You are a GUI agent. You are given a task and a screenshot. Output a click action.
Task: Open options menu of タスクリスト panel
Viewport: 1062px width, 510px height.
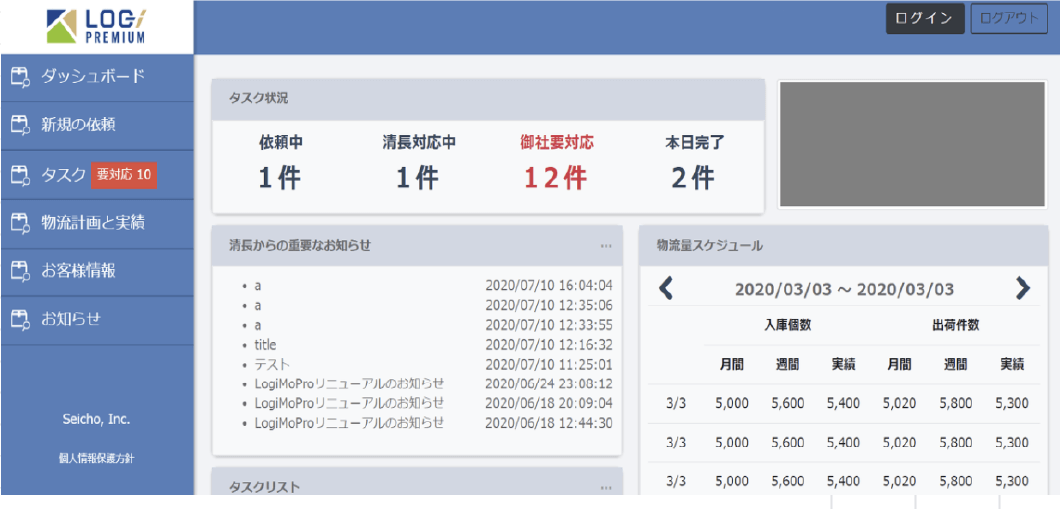606,487
